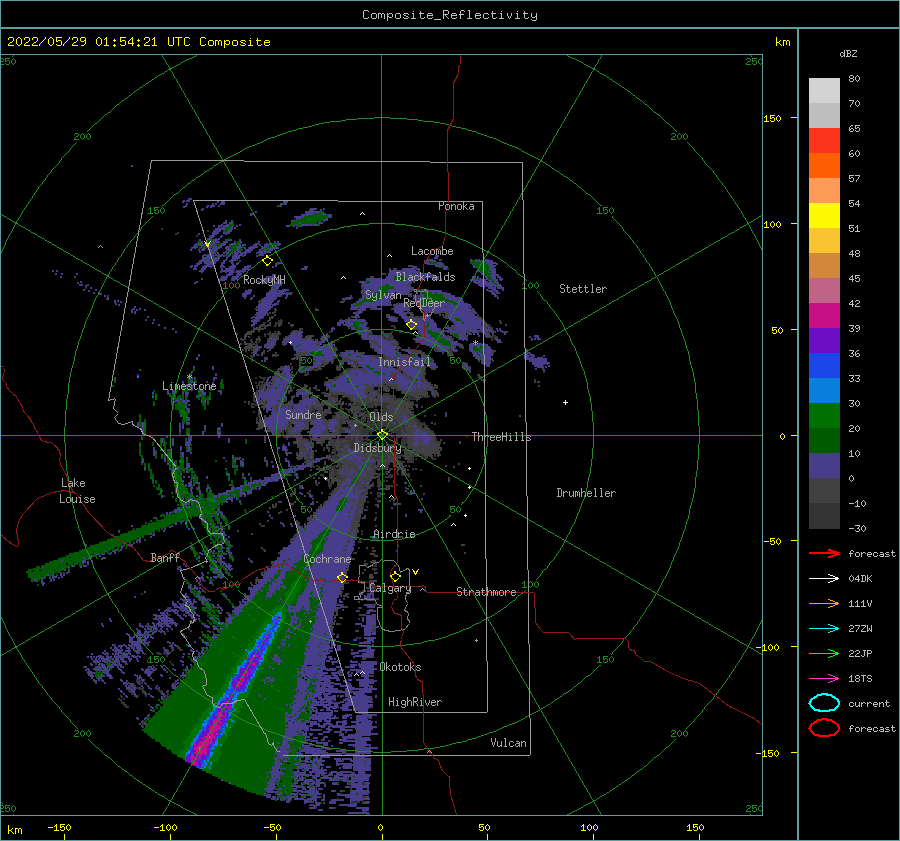Click the yellow diamond marker near RockyMH

(267, 261)
